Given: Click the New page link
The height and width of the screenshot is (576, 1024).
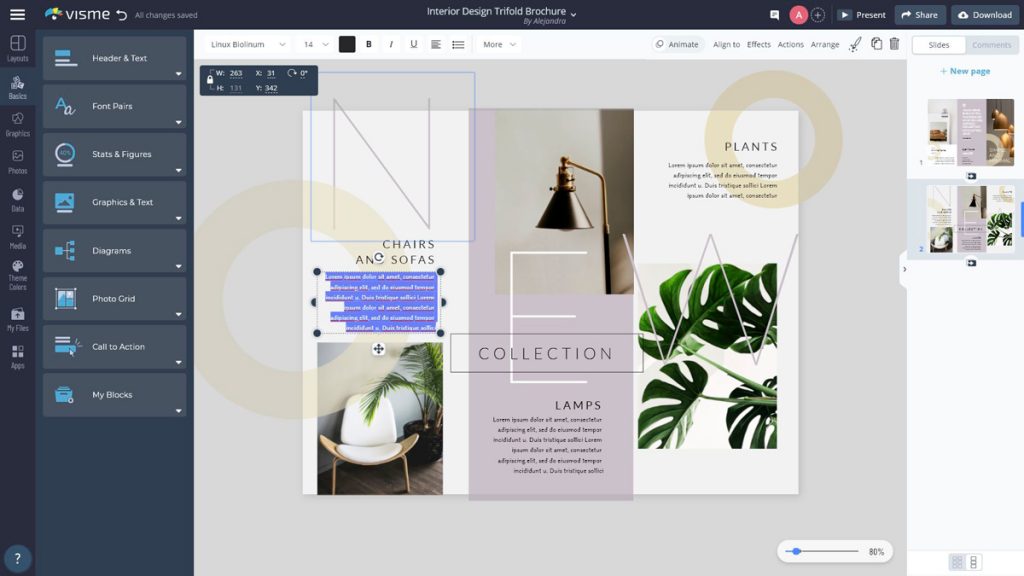Looking at the screenshot, I should click(965, 69).
